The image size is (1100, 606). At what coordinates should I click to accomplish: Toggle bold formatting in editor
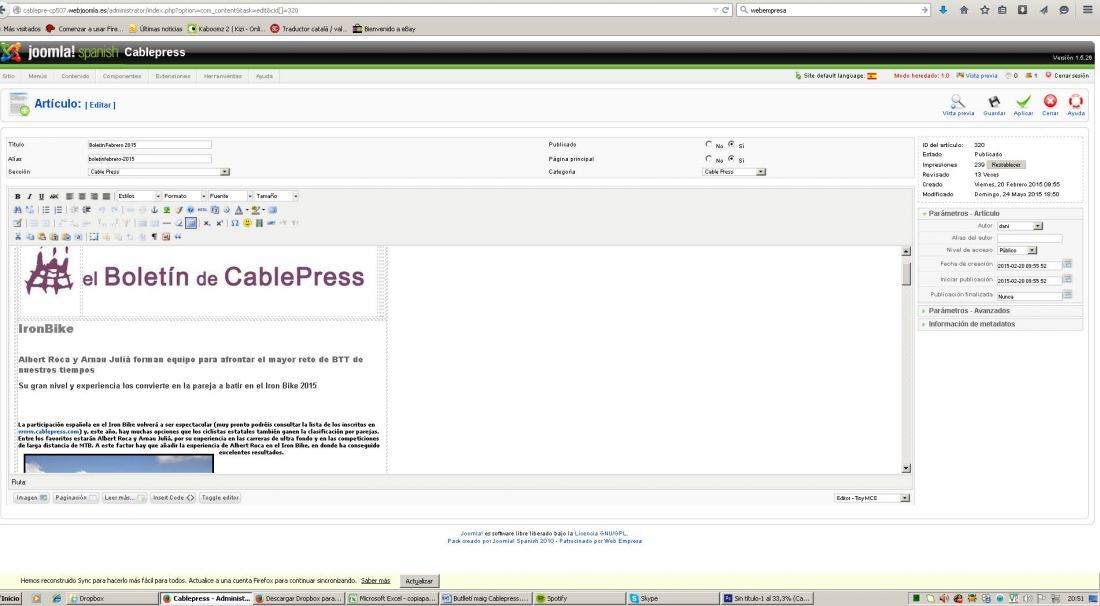(x=18, y=196)
